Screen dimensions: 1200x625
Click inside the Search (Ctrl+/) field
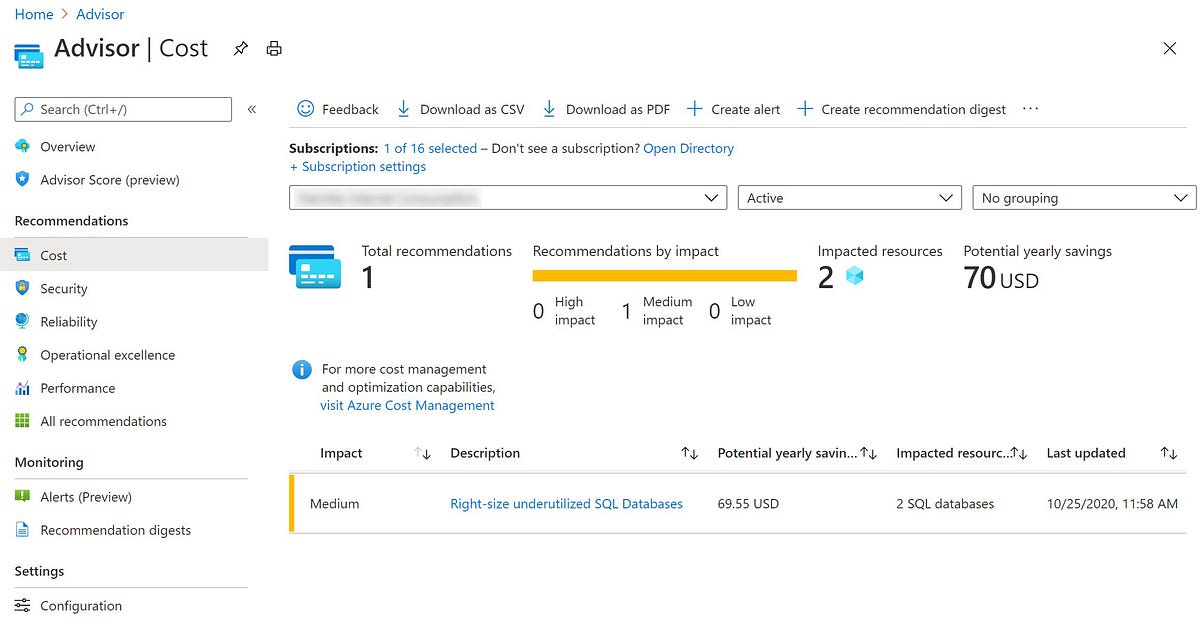[x=125, y=108]
